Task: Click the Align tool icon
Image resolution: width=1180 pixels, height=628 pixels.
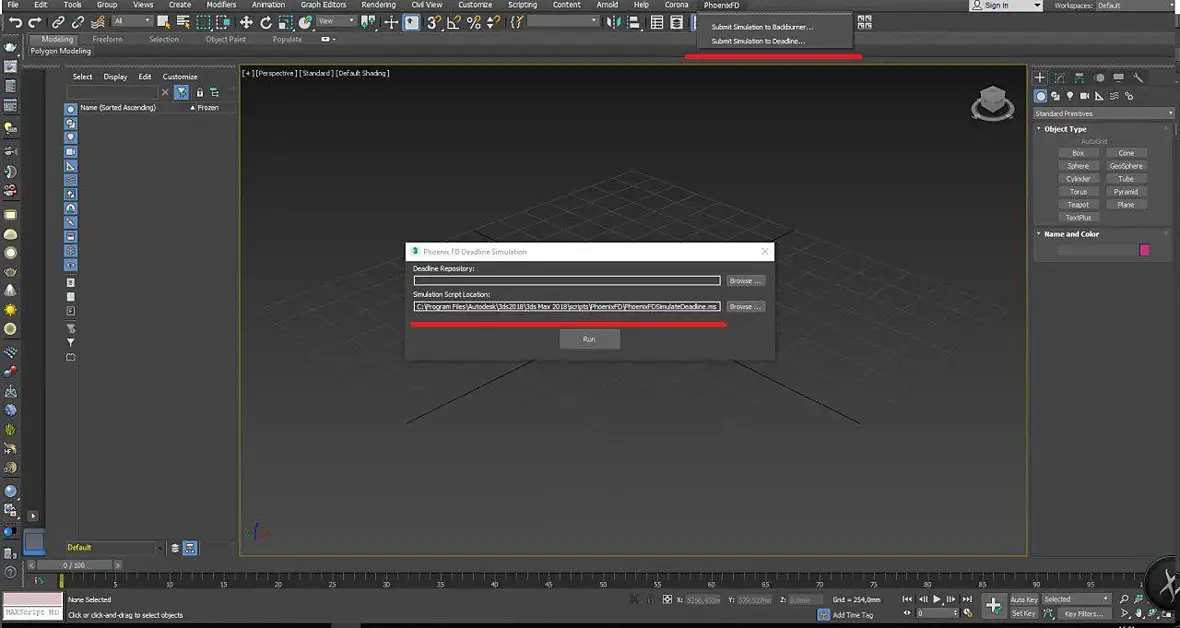Action: click(x=636, y=23)
